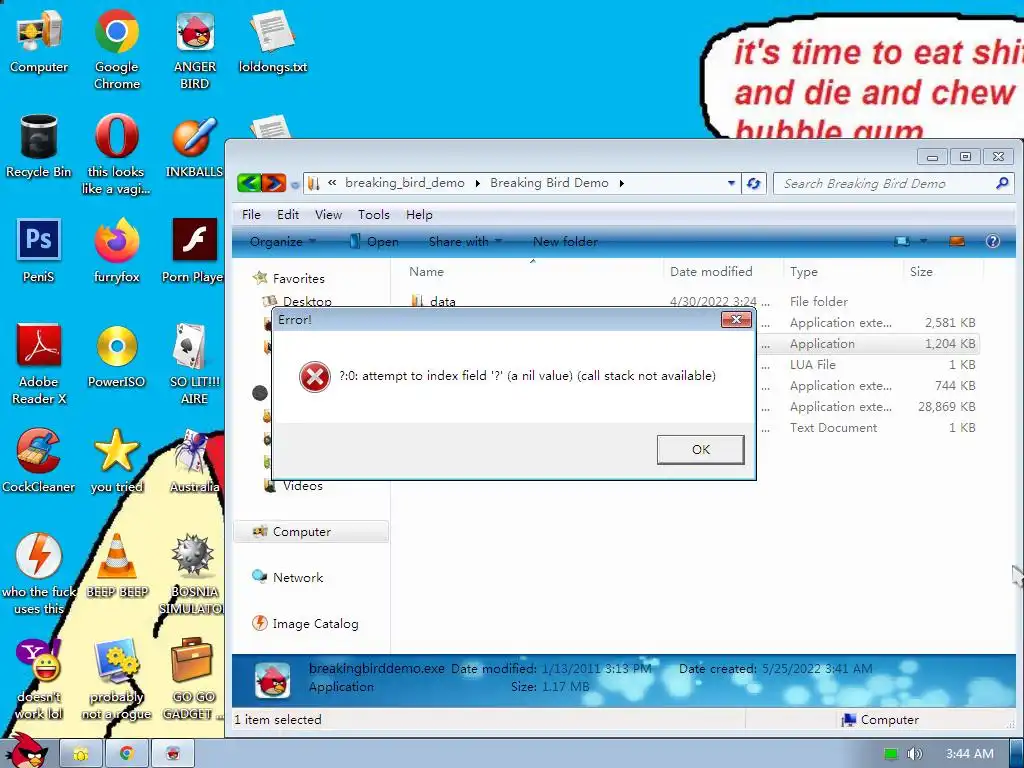Open loldongs.txt file on desktop

(273, 42)
